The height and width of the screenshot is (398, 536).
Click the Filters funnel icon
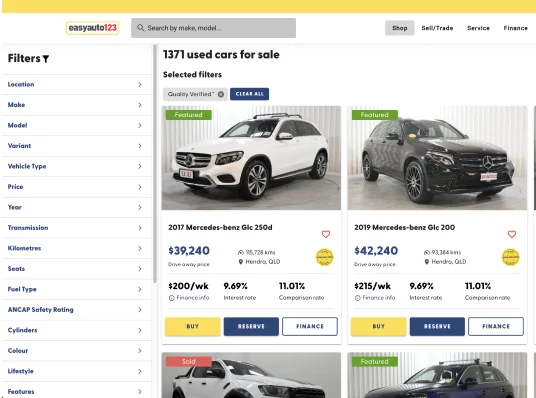click(x=46, y=59)
